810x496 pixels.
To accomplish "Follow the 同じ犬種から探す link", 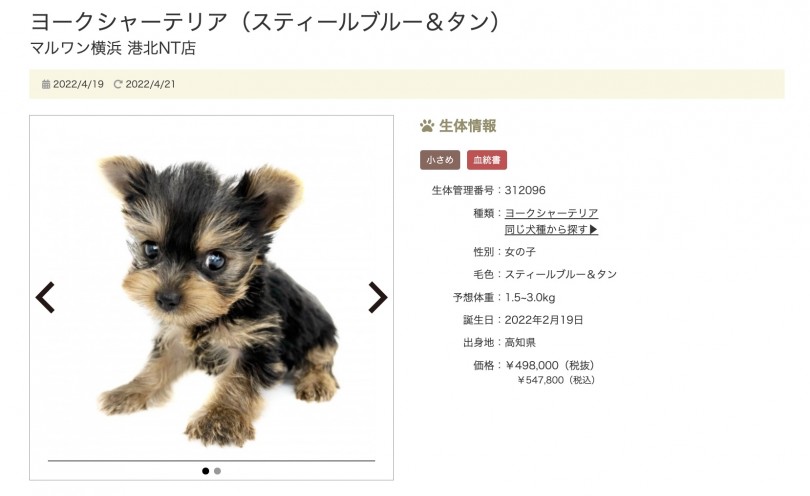I will point(551,229).
